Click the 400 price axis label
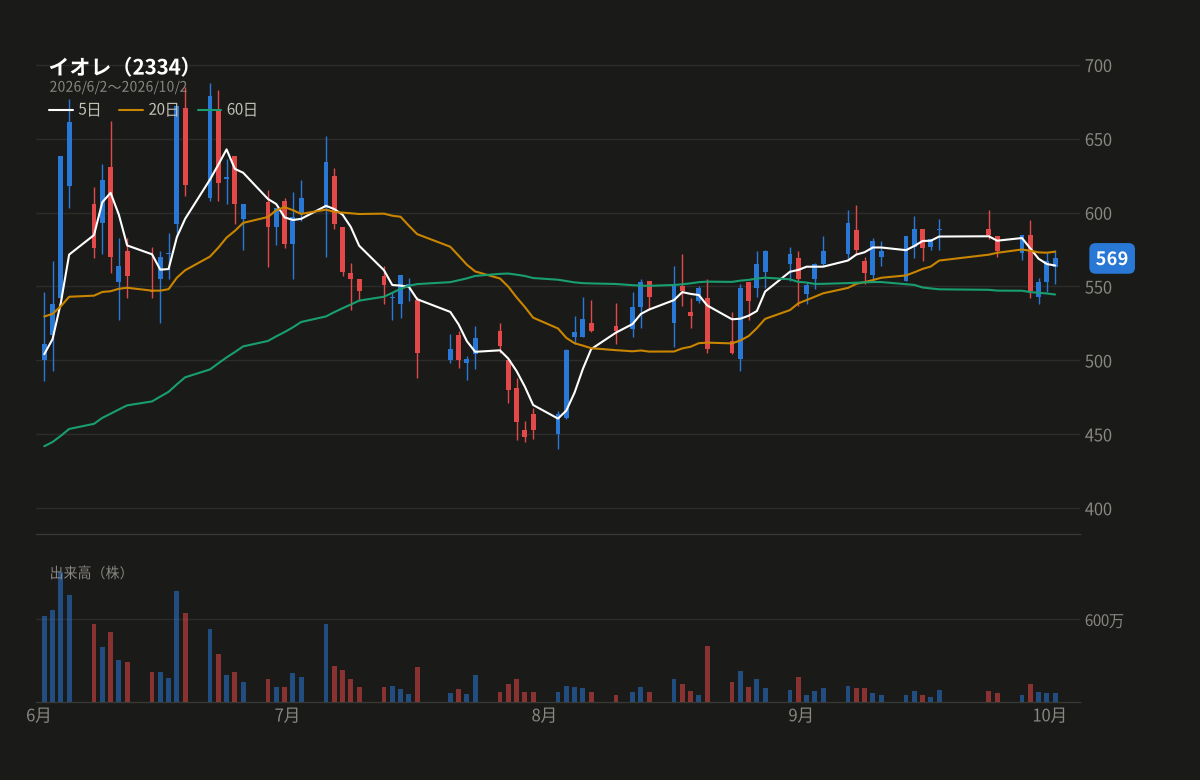The width and height of the screenshot is (1200, 780). (1099, 509)
